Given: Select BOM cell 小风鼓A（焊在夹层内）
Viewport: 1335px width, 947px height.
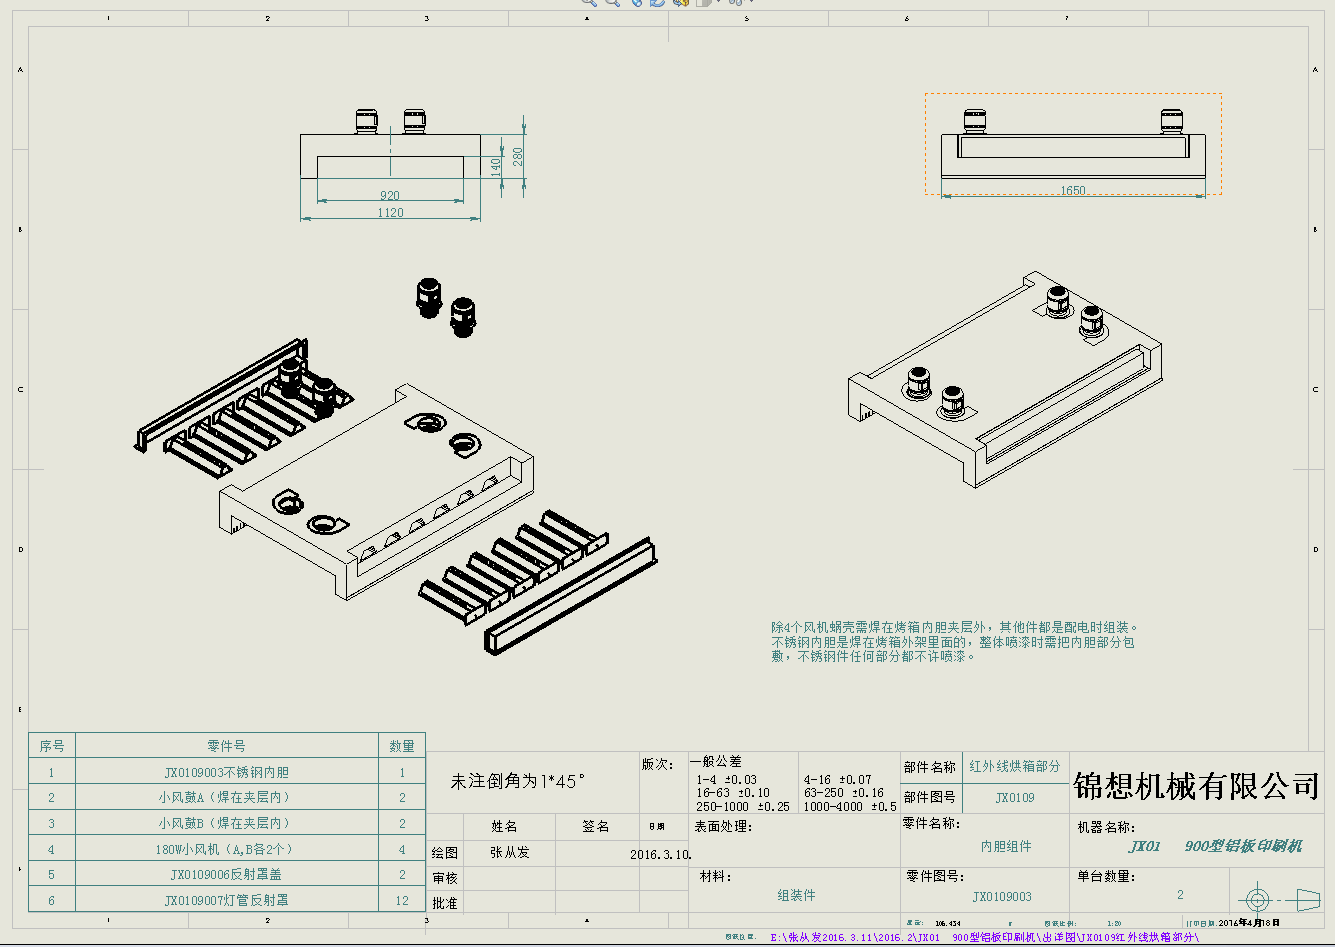Looking at the screenshot, I should [x=227, y=797].
